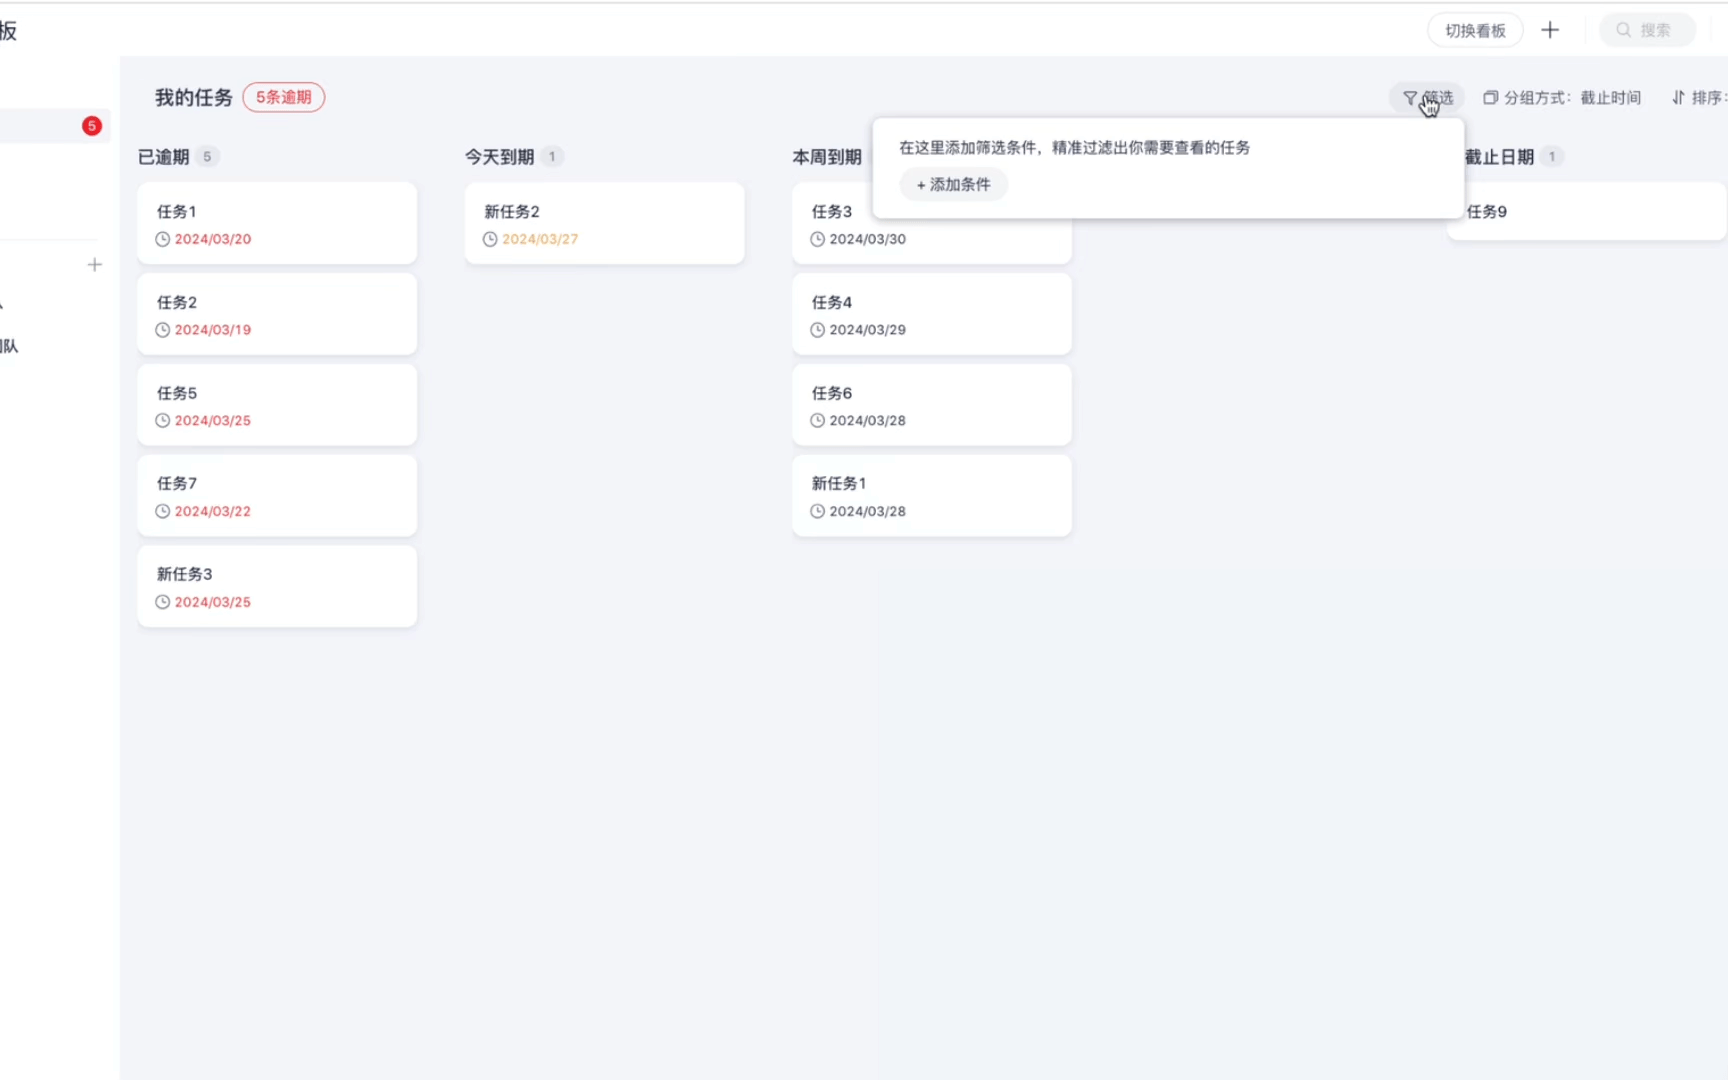Open the 任务9 task card
Screen dimensions: 1728x1080
(1585, 212)
